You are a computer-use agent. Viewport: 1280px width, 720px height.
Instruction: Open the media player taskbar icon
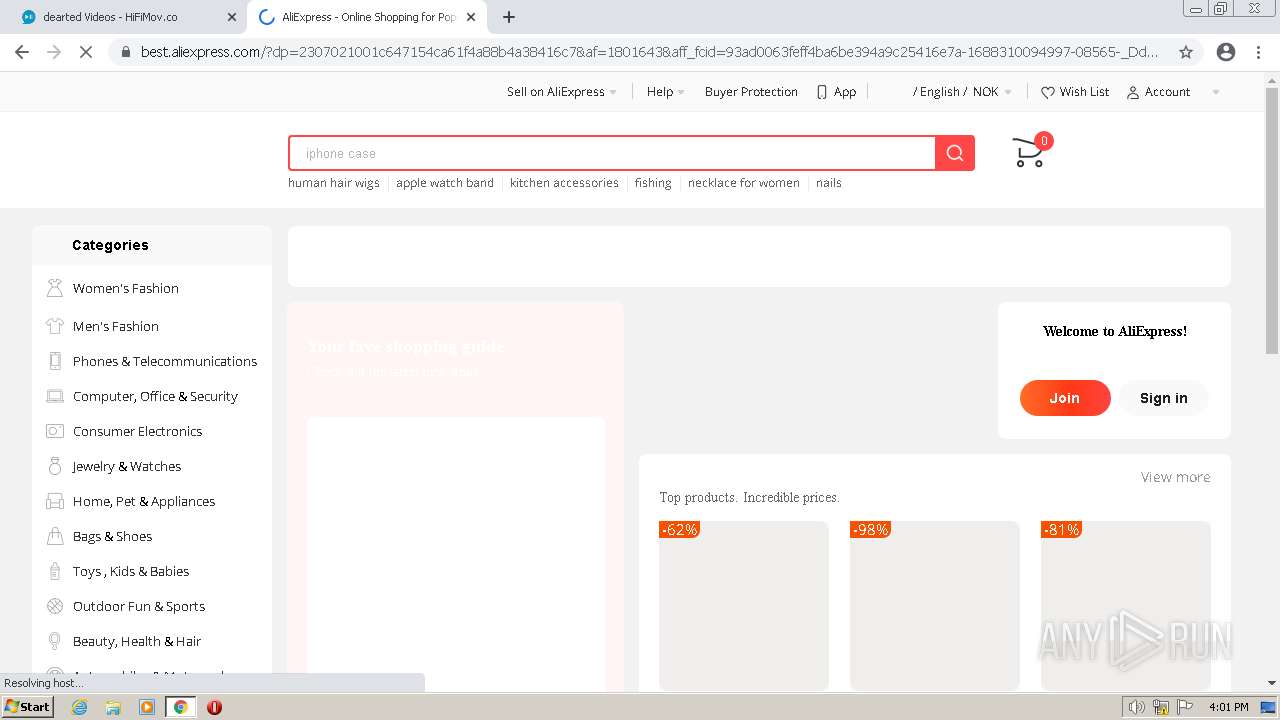pyautogui.click(x=147, y=707)
